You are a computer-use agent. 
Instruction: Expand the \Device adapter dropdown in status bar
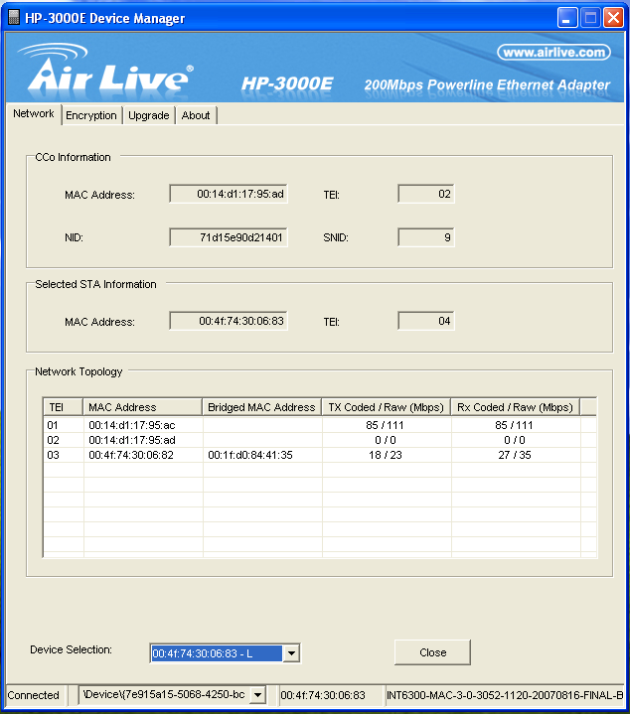click(x=258, y=695)
